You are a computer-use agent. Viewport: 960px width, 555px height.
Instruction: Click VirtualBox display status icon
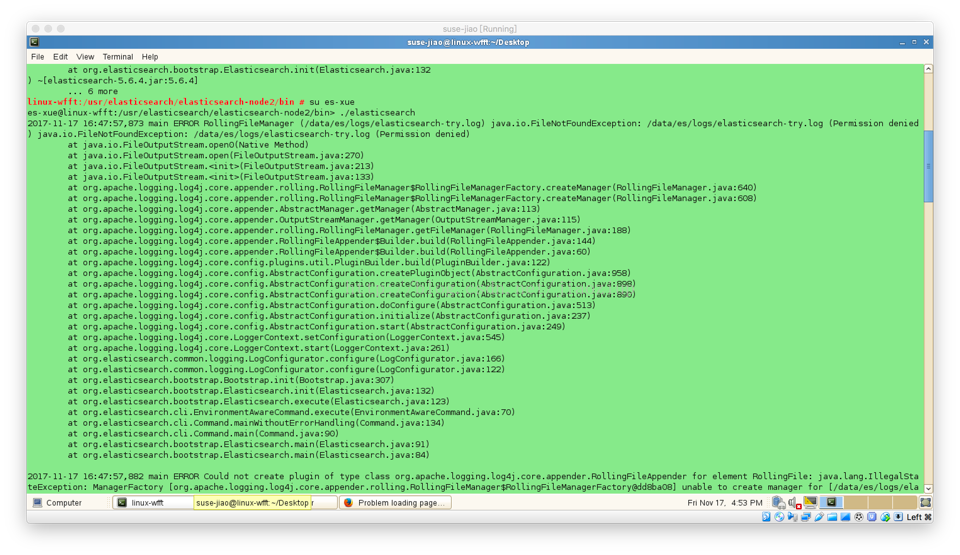(846, 517)
